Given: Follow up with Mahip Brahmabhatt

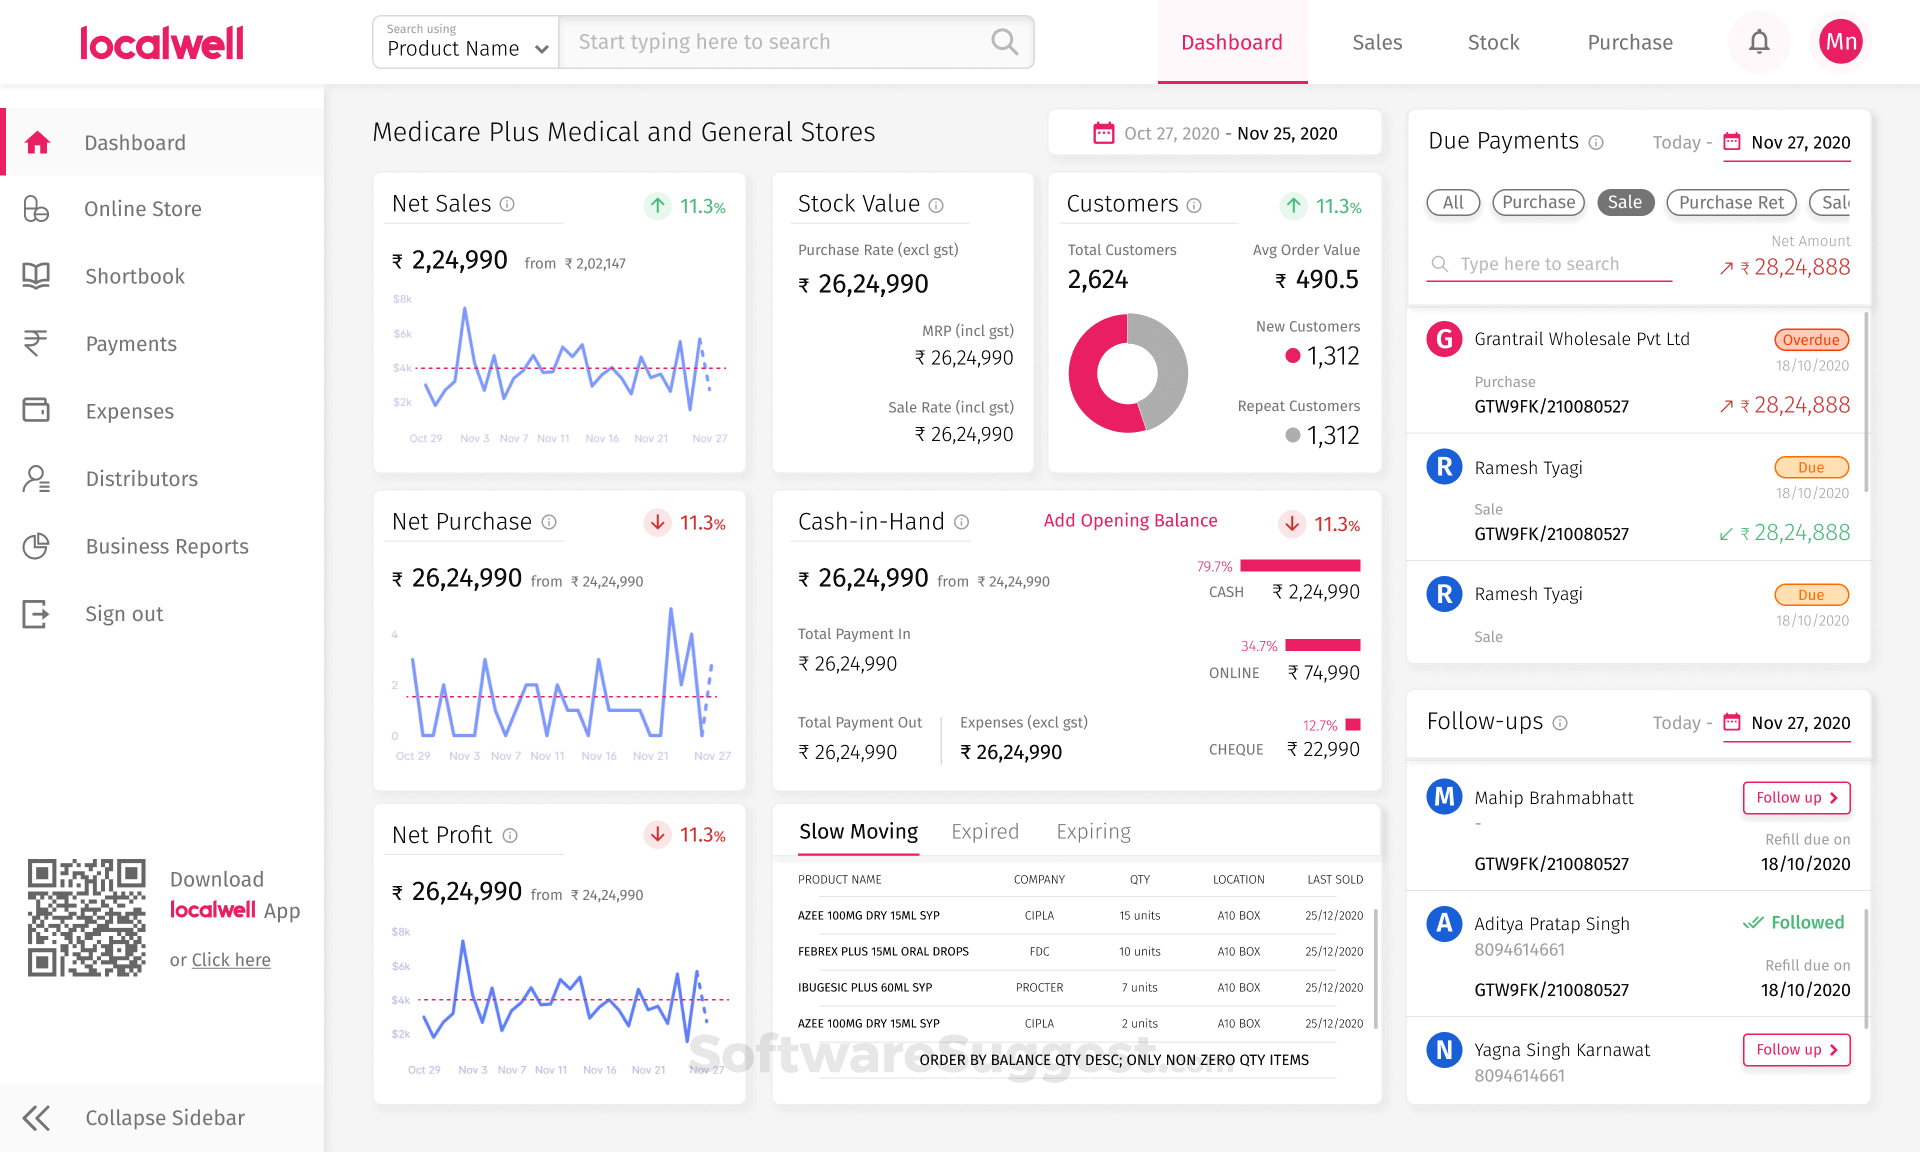Looking at the screenshot, I should point(1796,797).
